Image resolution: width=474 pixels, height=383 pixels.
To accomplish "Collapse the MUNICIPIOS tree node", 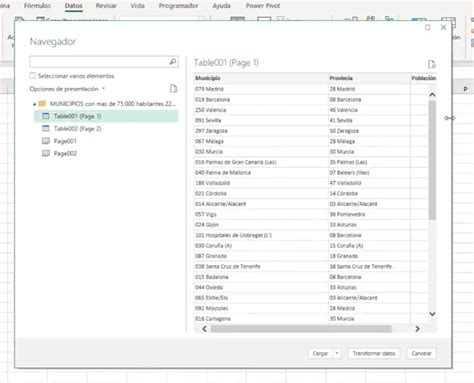I will pyautogui.click(x=34, y=104).
